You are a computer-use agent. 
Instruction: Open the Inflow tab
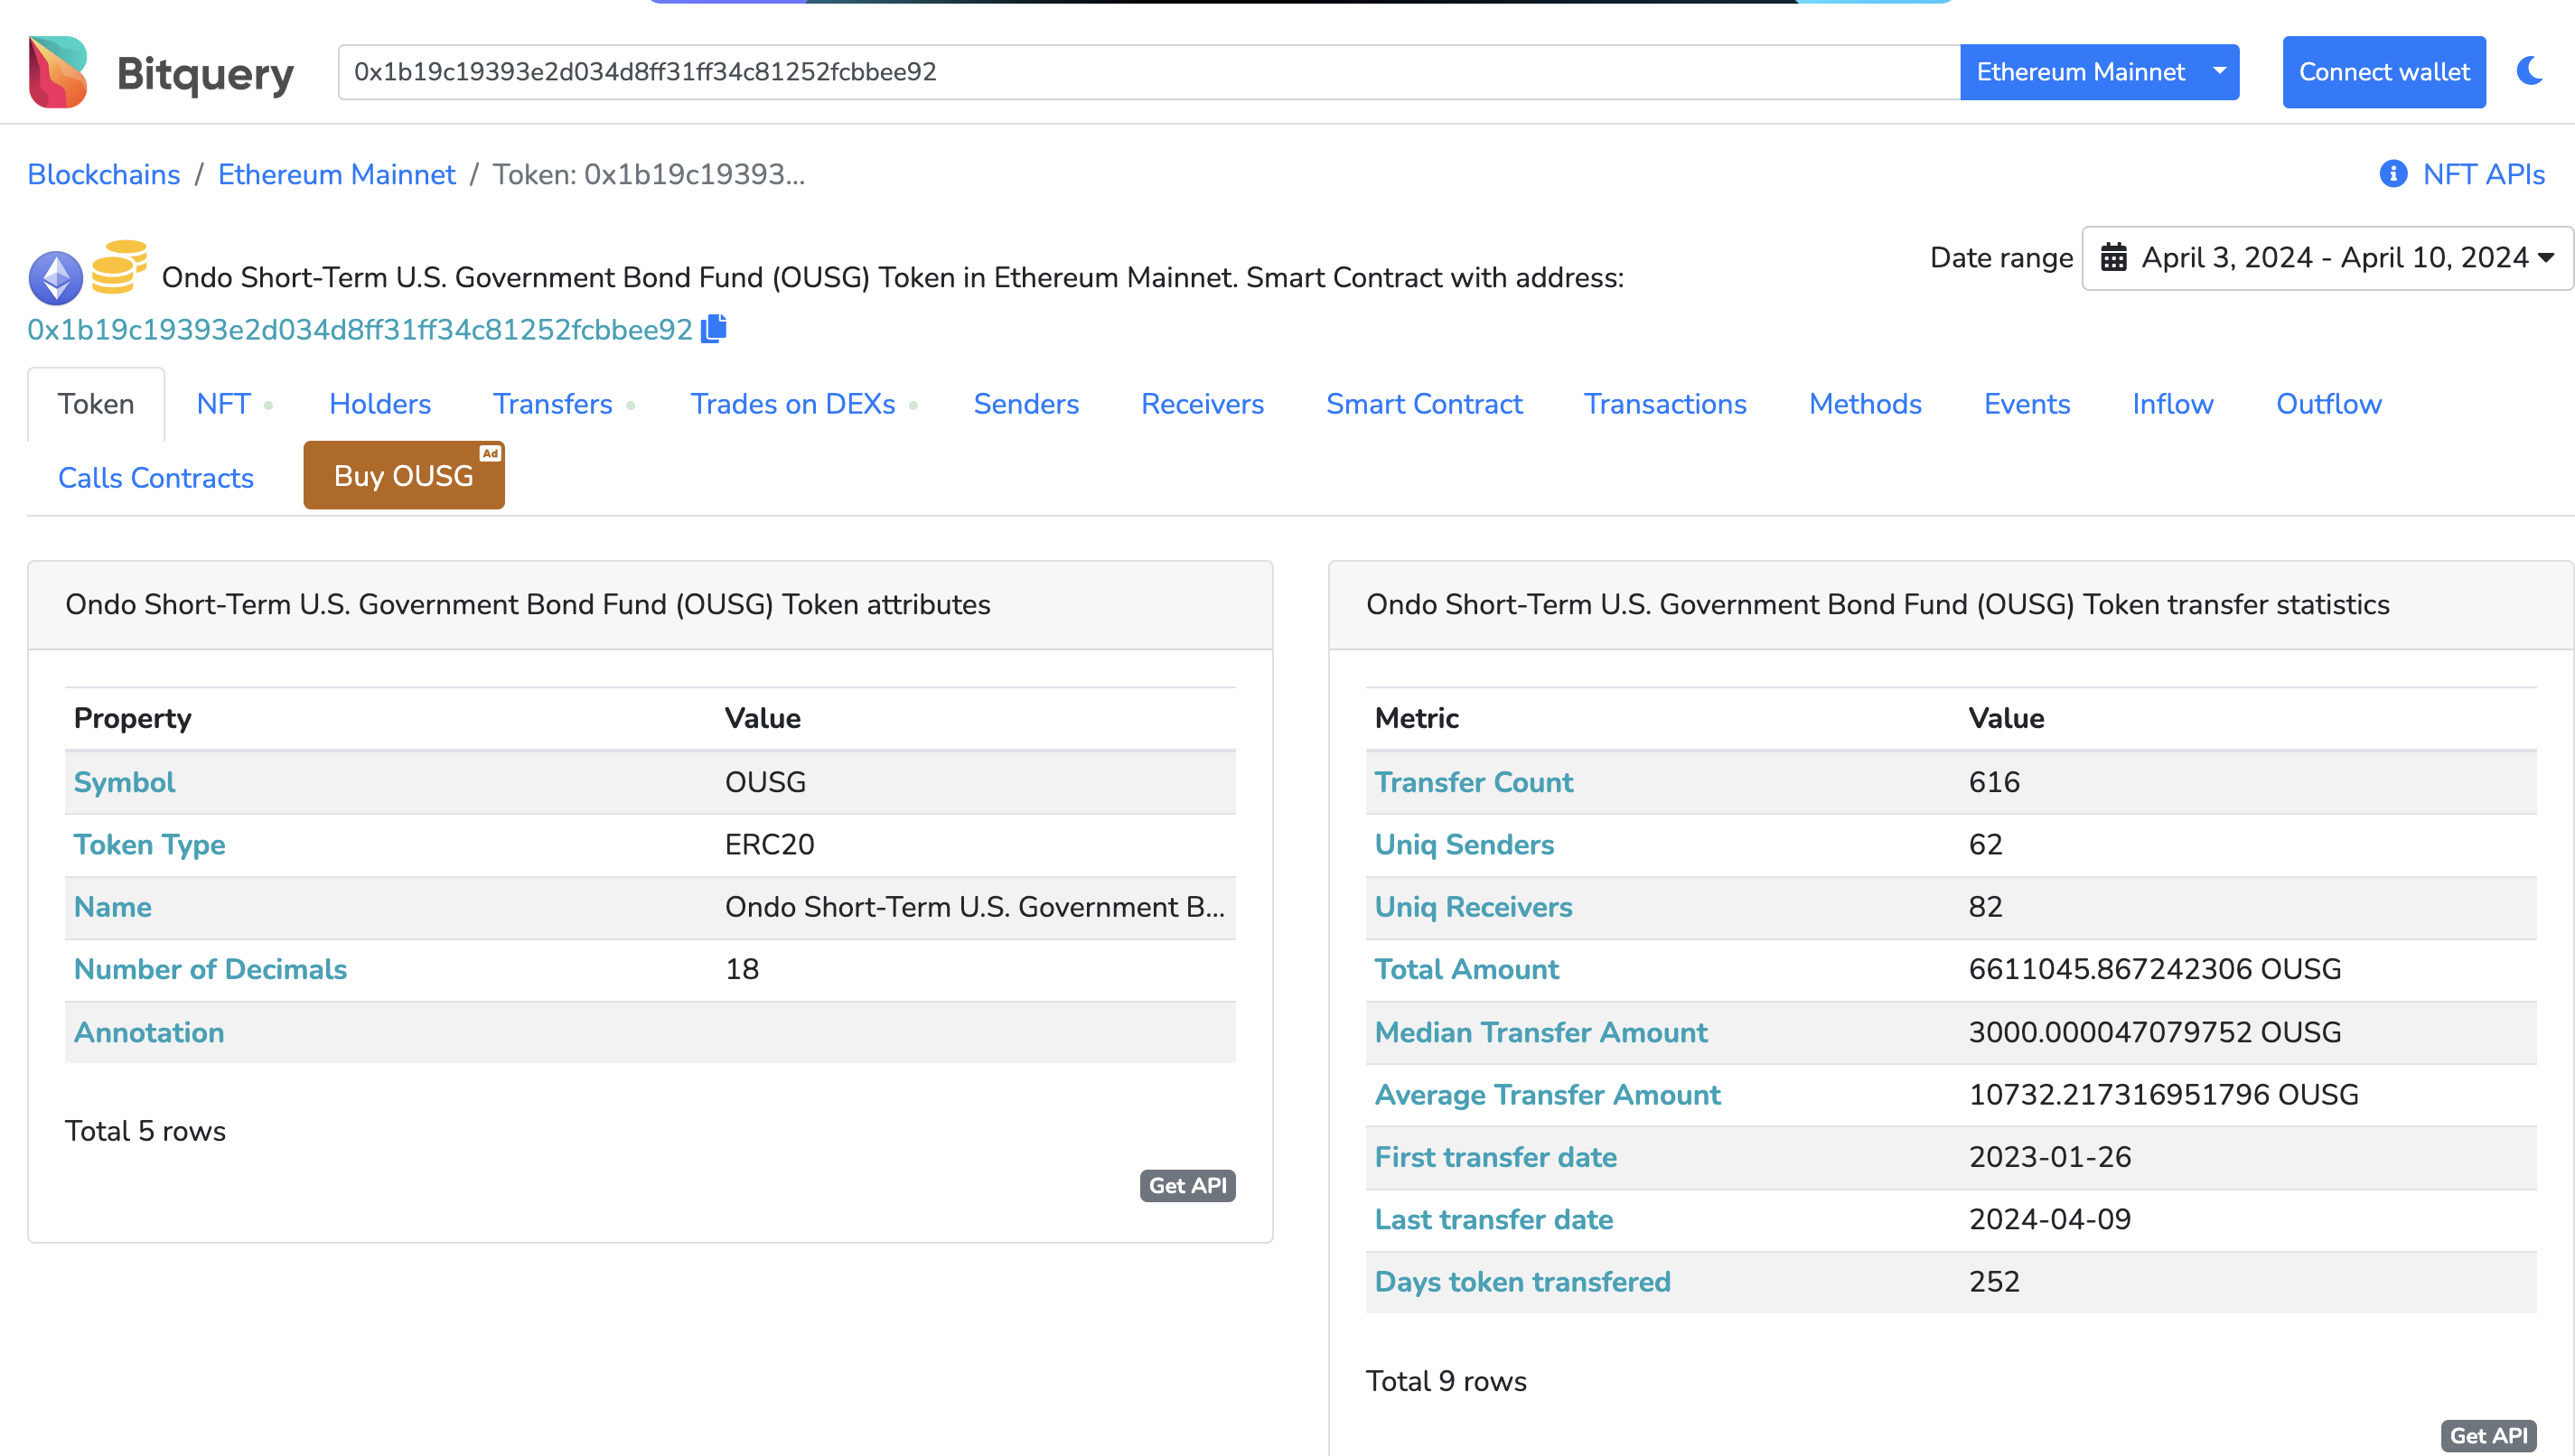2173,404
